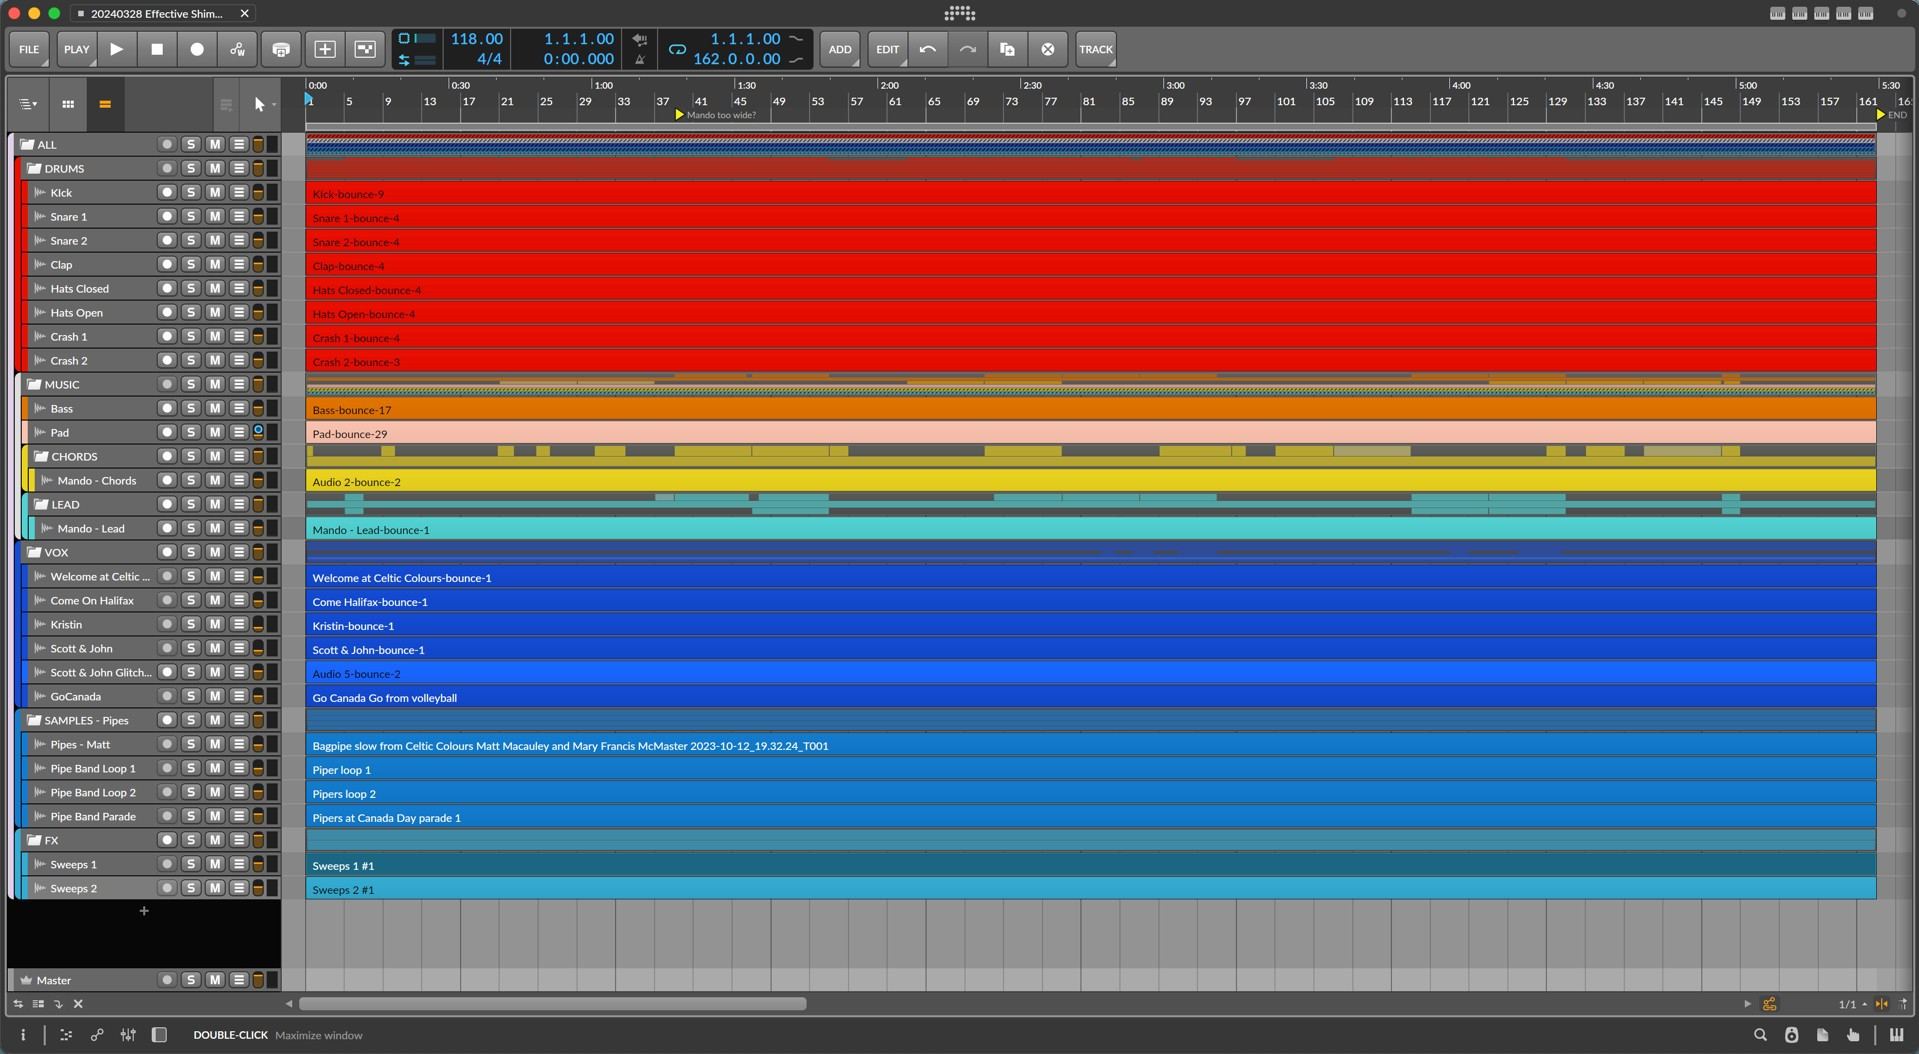Image resolution: width=1919 pixels, height=1054 pixels.
Task: Click the tempo value 118.00
Action: pos(476,39)
